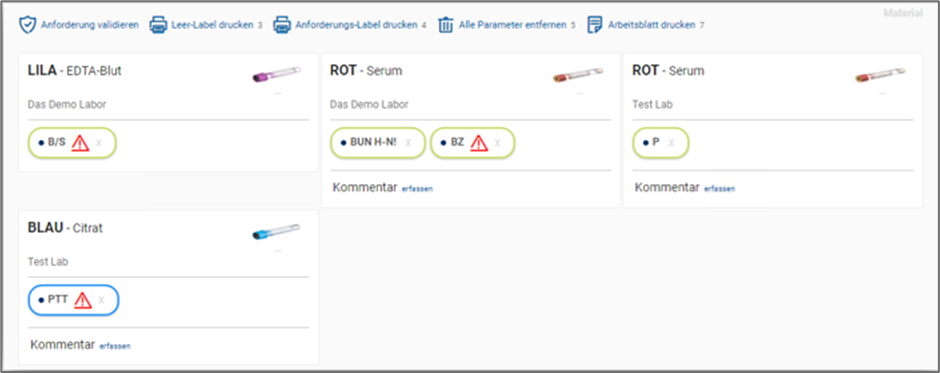
Task: Click red tube image in Das Demo Labor Serum card
Action: tap(578, 74)
